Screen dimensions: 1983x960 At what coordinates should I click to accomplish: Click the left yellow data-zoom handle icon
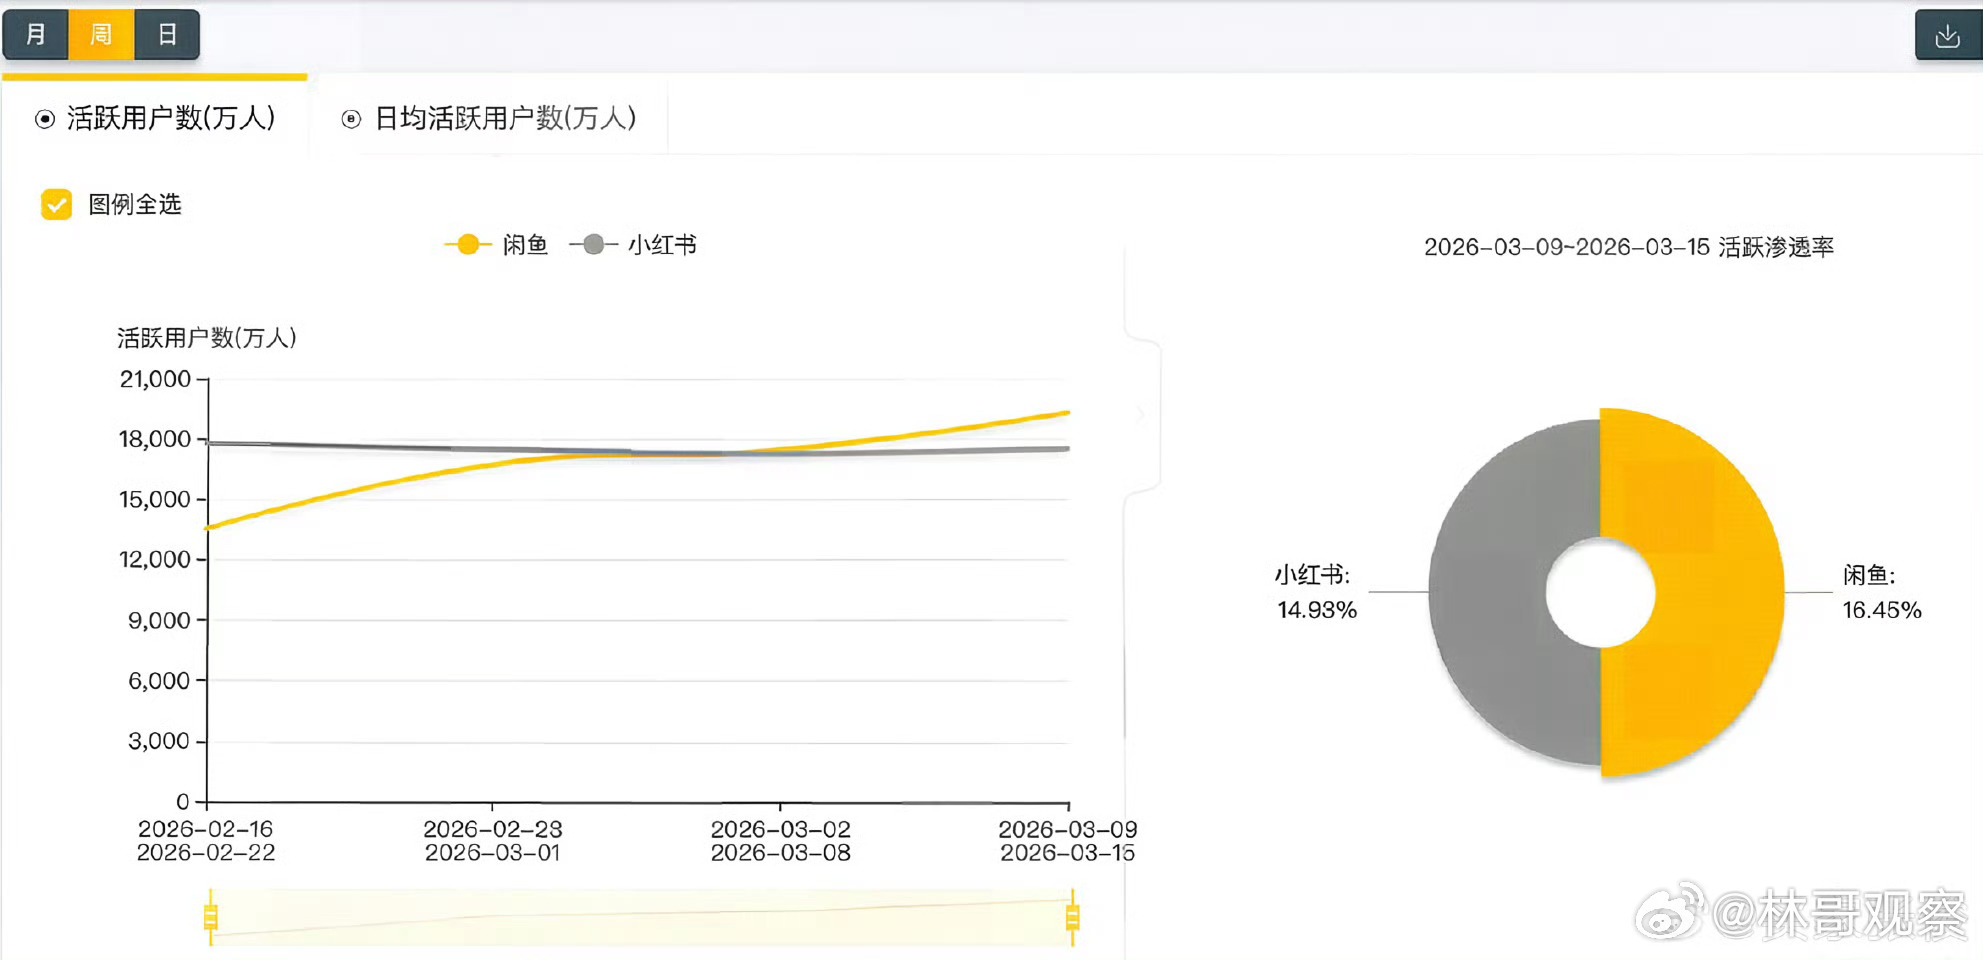click(210, 918)
